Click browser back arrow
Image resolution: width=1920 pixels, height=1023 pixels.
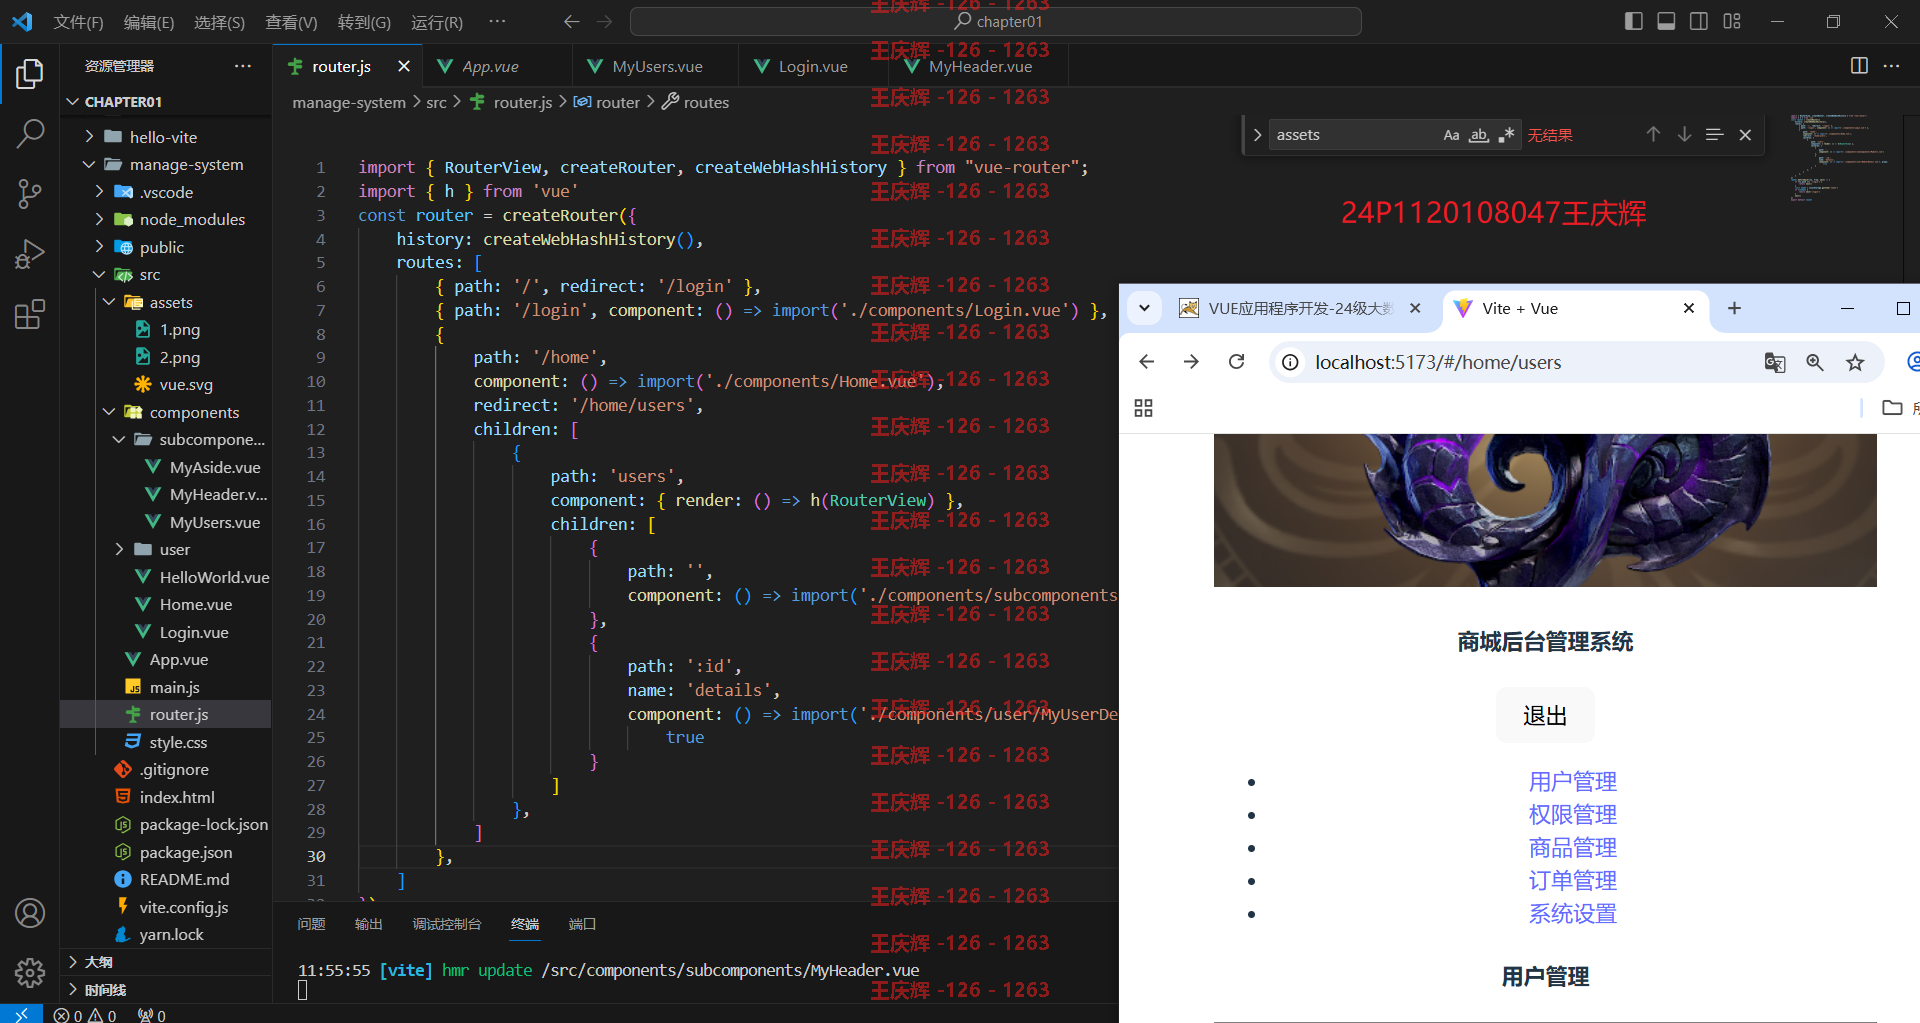pyautogui.click(x=1147, y=362)
